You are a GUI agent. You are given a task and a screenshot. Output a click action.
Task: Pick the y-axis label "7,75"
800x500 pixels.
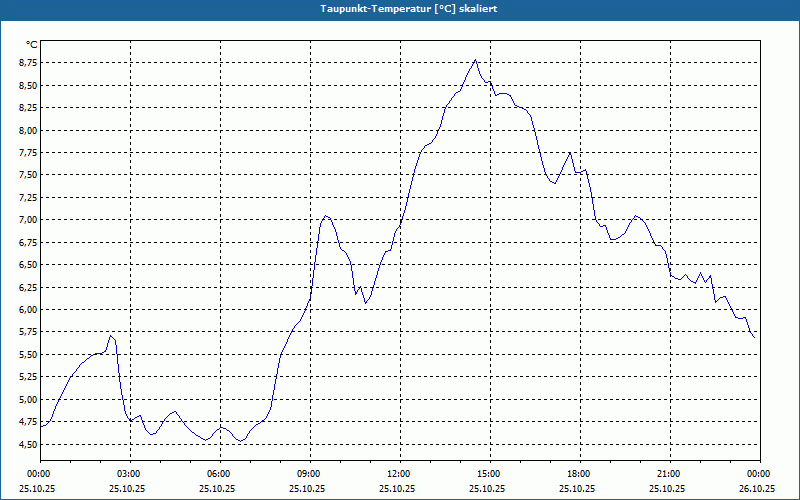point(28,153)
